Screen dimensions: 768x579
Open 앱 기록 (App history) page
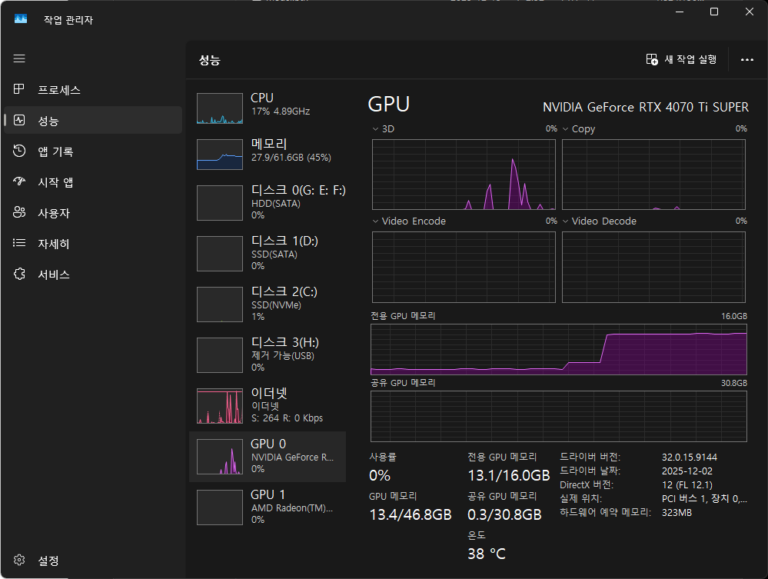[x=55, y=152]
